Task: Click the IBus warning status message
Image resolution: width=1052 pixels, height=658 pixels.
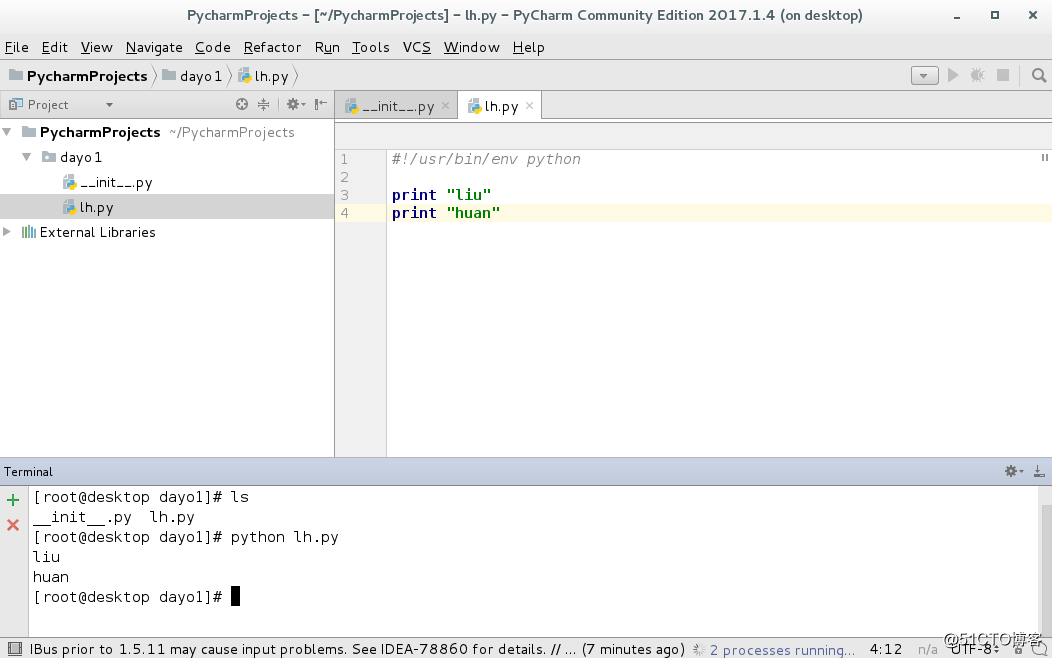Action: 357,649
